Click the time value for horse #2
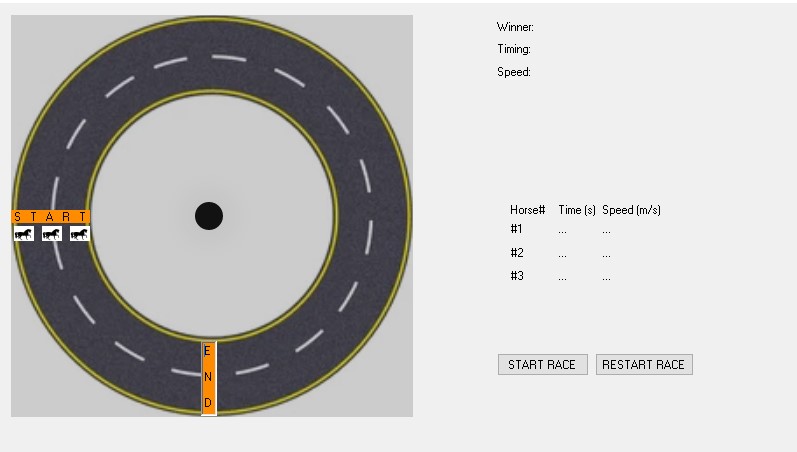Viewport: 797px width, 452px height. (x=562, y=254)
